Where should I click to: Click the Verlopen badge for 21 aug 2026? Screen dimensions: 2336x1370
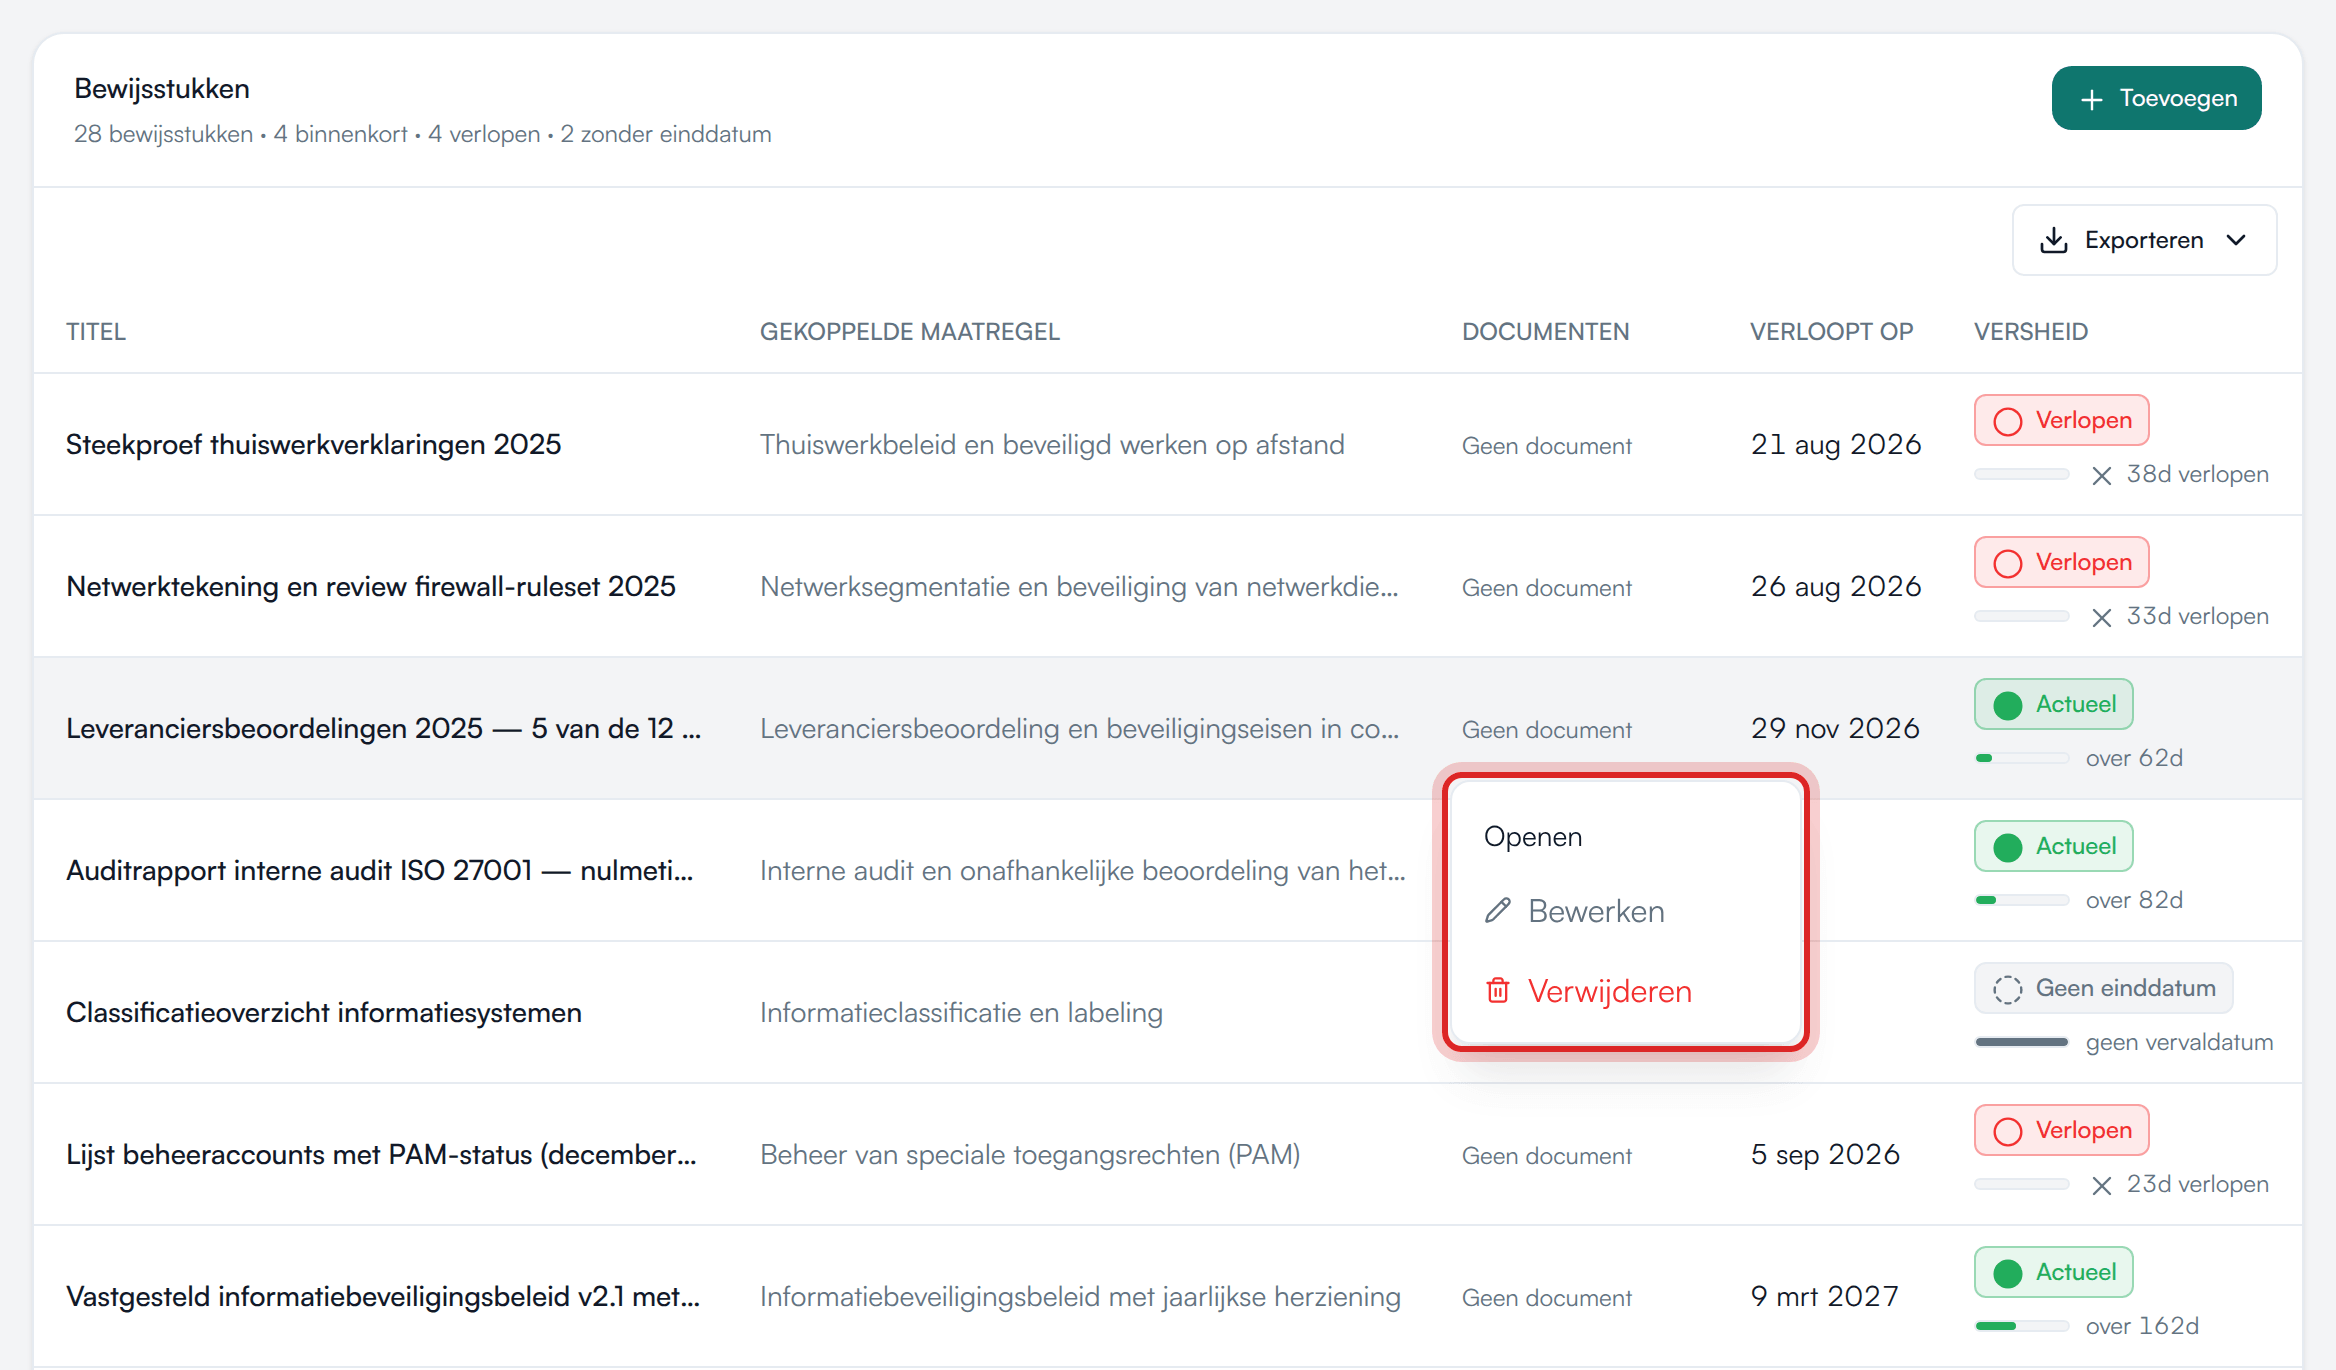(2061, 420)
